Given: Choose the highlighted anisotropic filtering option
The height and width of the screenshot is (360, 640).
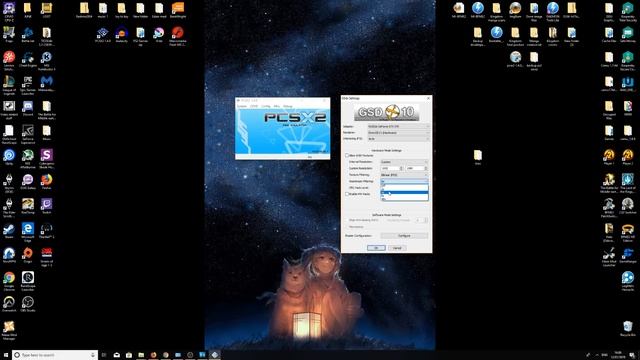Looking at the screenshot, I should click(x=404, y=193).
